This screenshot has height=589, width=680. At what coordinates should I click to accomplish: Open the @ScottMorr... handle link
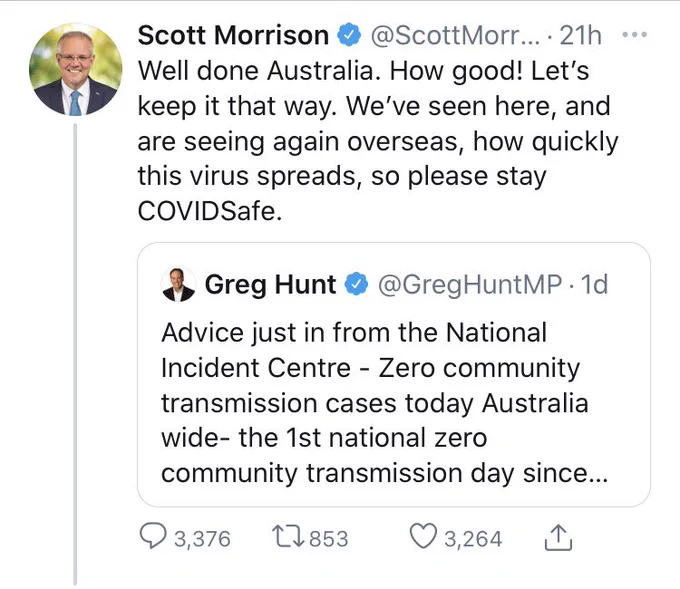[455, 35]
